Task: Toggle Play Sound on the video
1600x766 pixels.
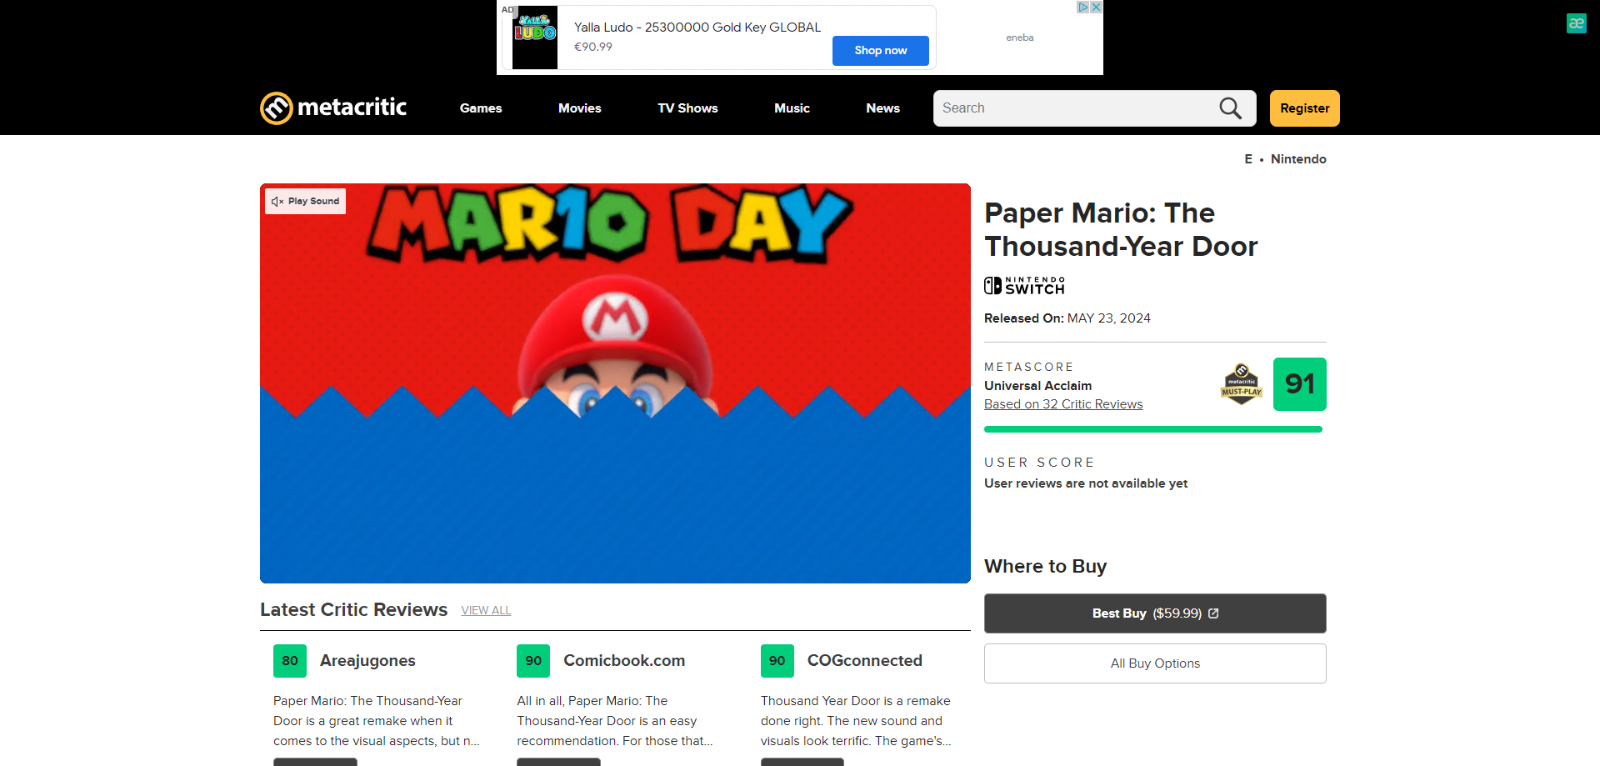Action: 305,201
